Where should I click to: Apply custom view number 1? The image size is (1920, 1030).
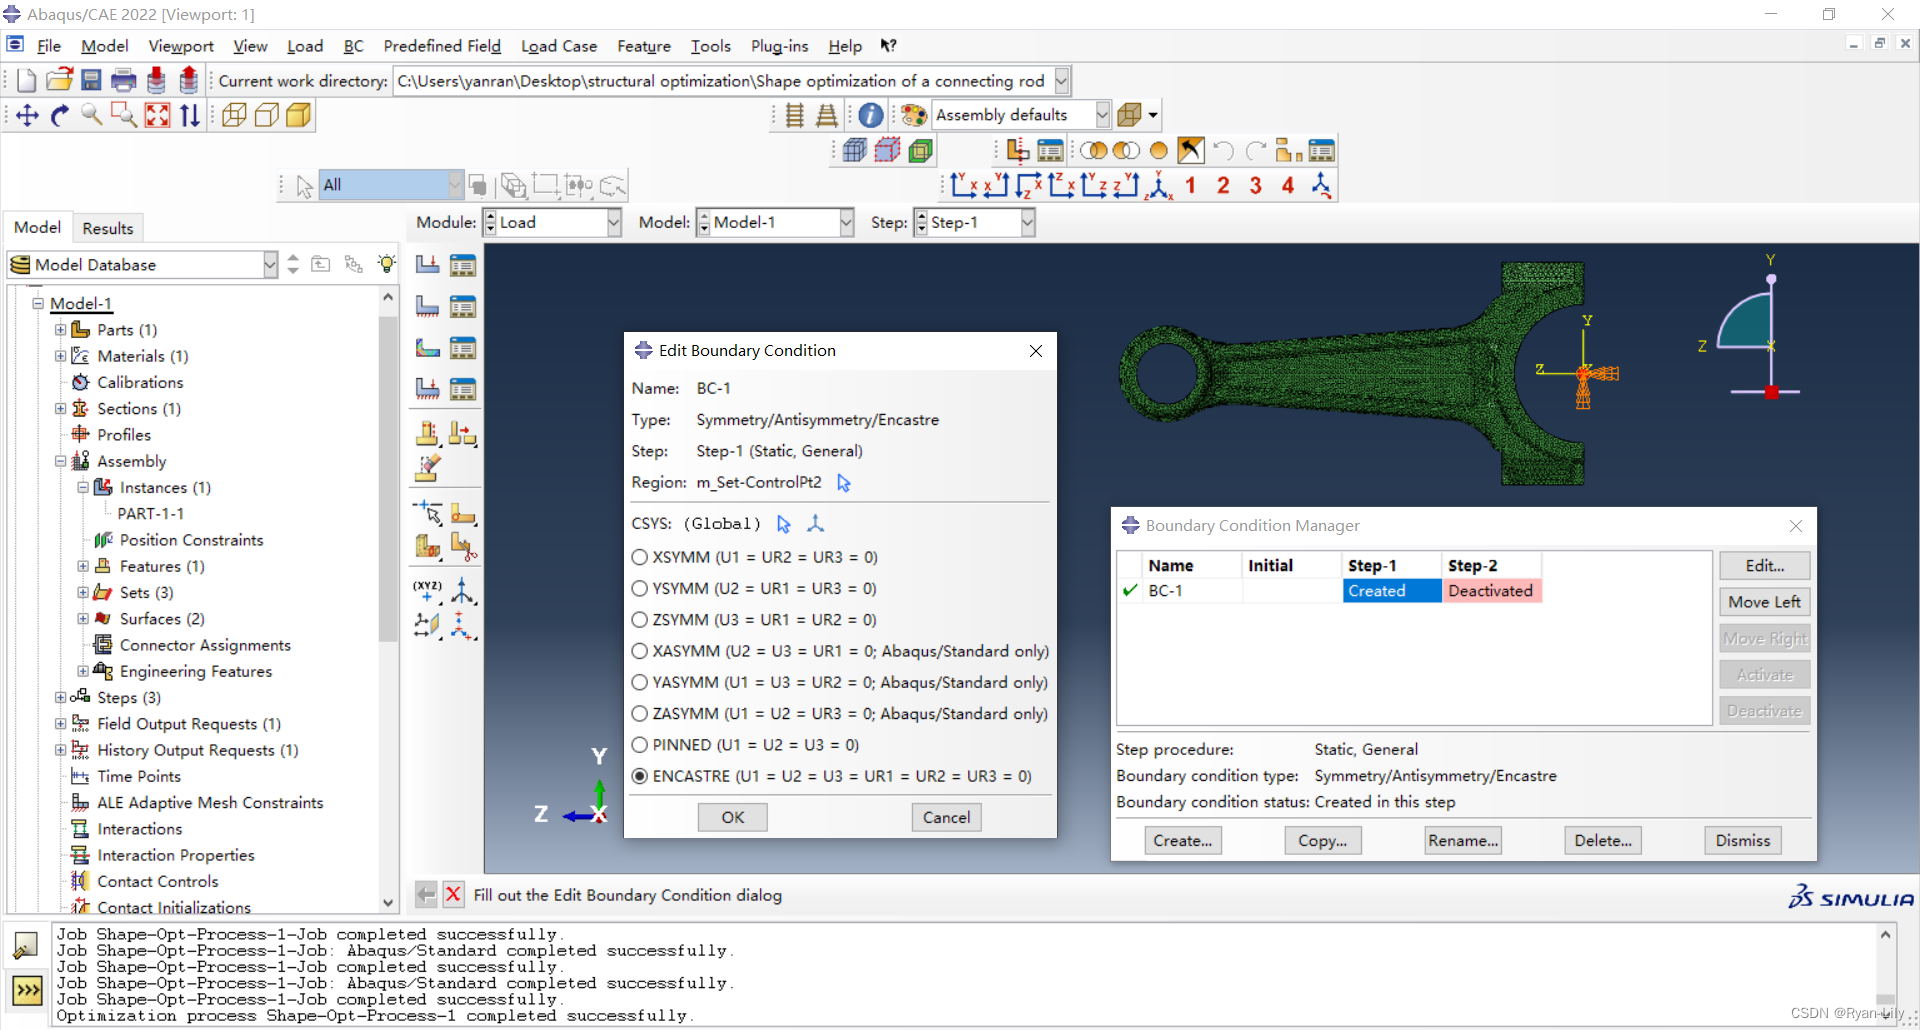coord(1190,185)
